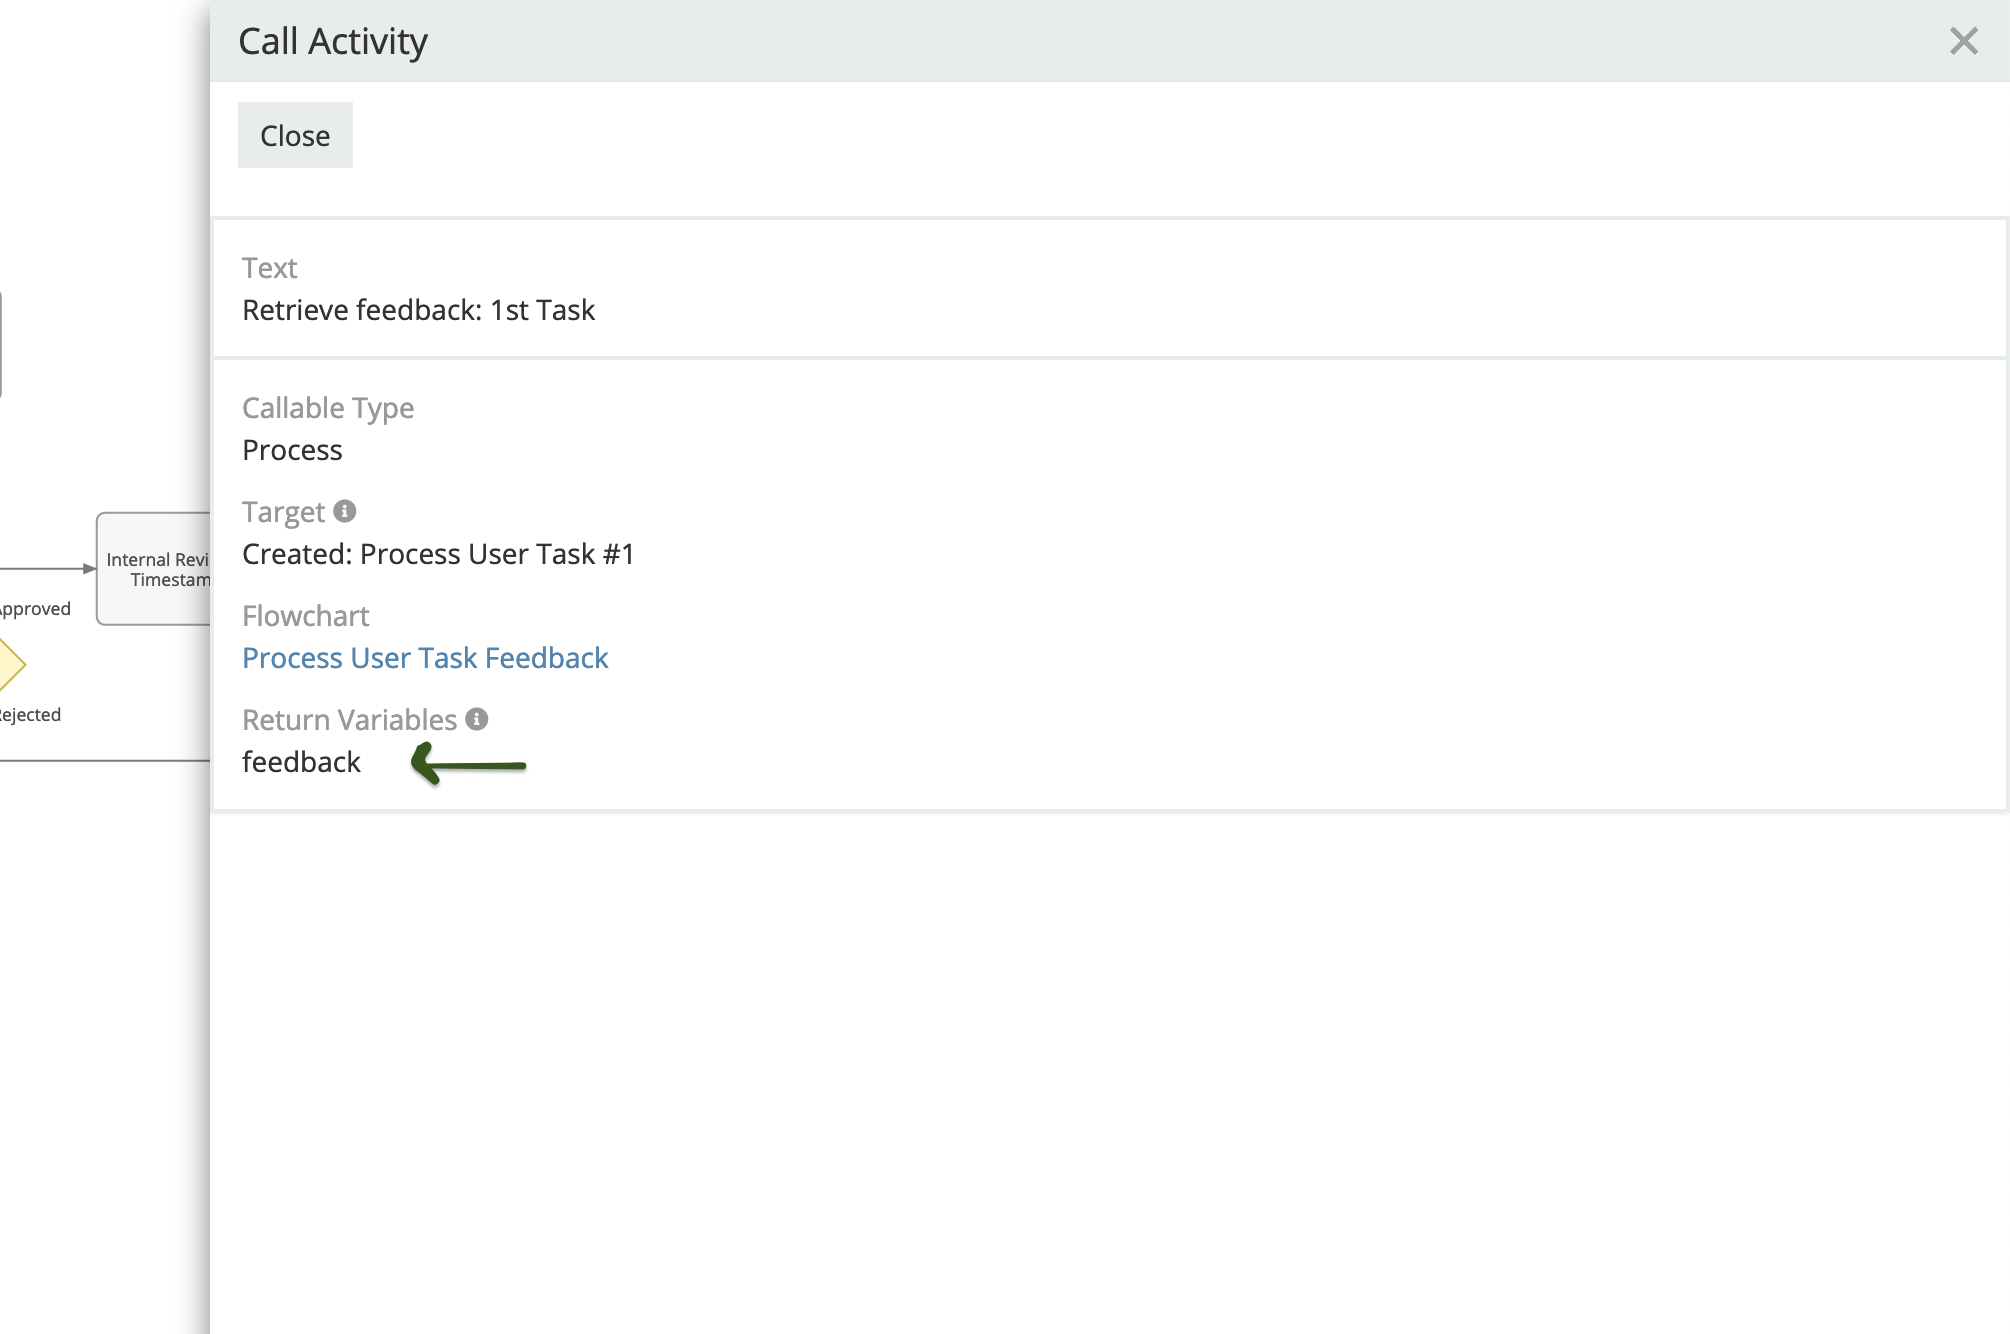This screenshot has width=2010, height=1334.
Task: Click the green arrow annotation
Action: click(x=468, y=765)
